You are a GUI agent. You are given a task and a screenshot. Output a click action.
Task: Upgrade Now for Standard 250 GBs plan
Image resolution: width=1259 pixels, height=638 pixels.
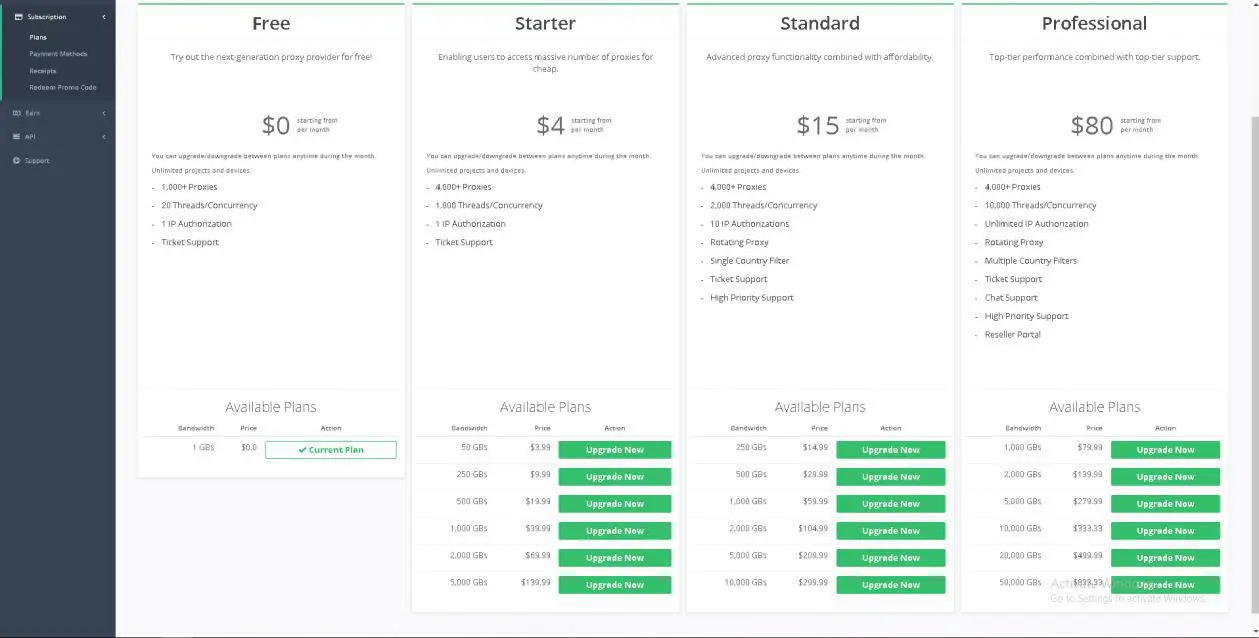[889, 449]
